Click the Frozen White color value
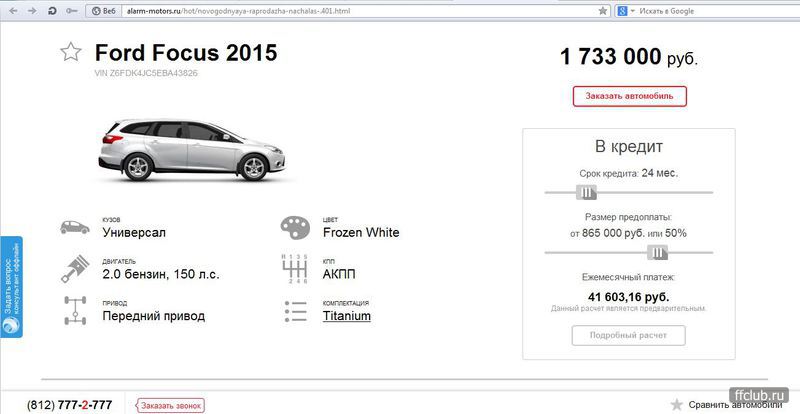 tap(361, 233)
